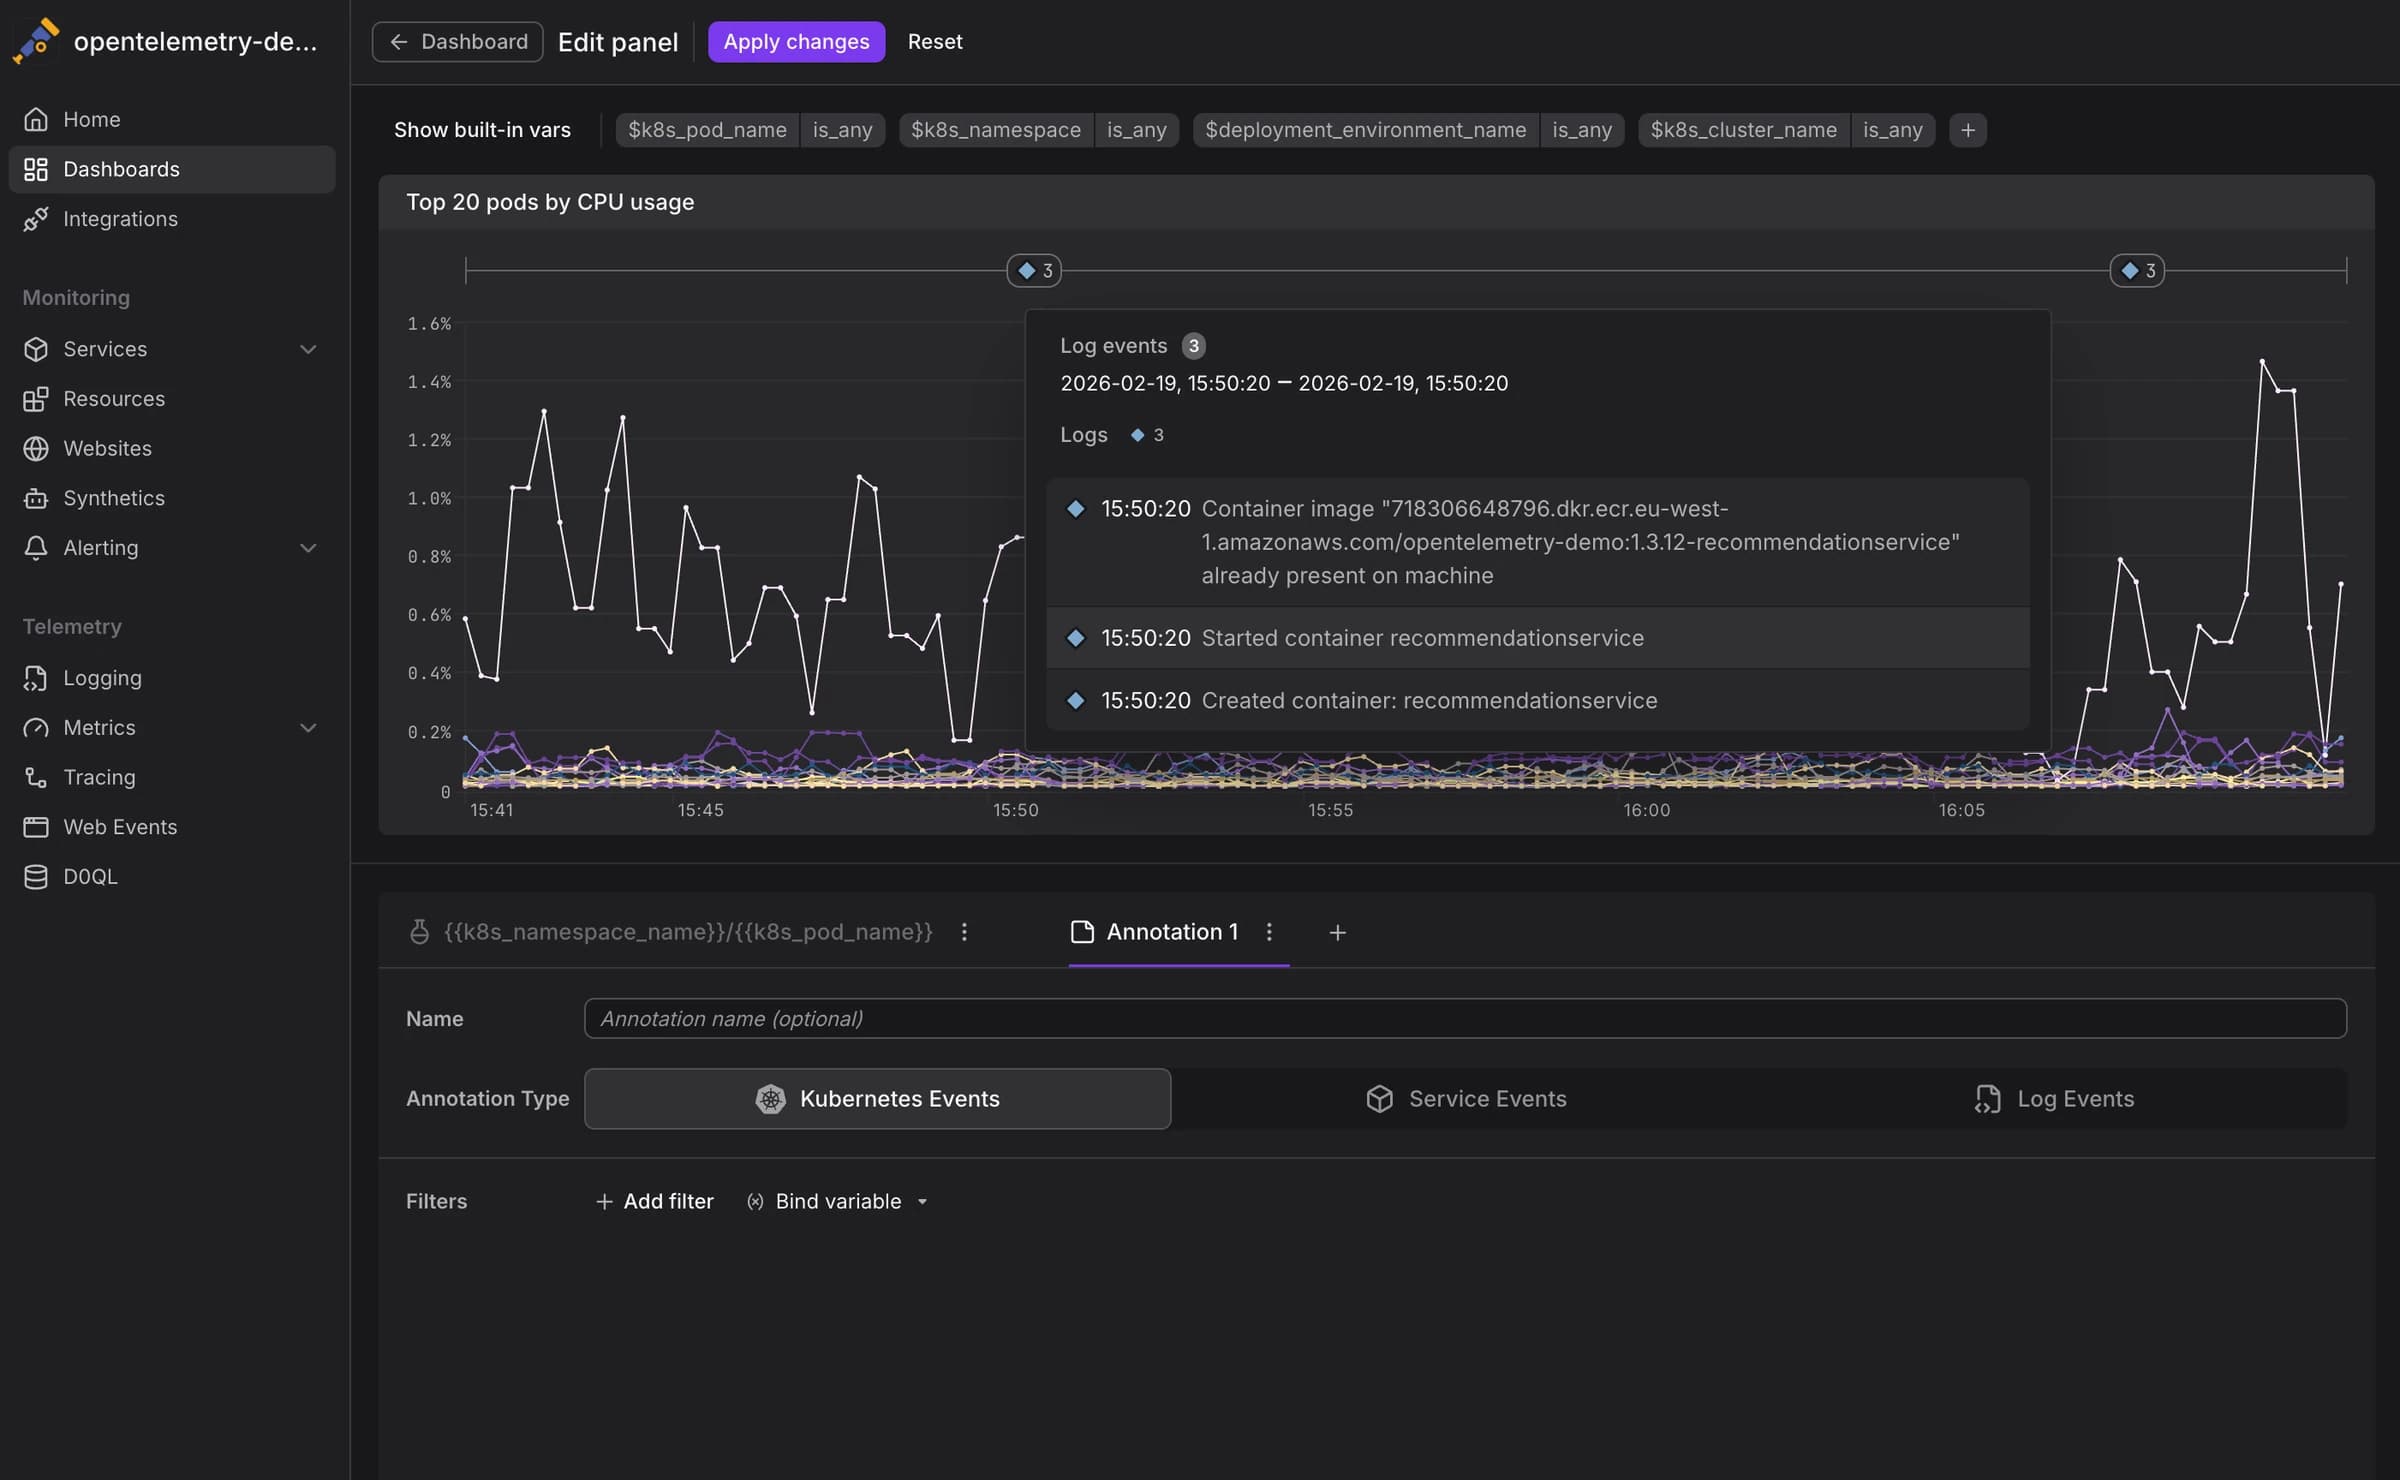Open DOQL query page
Image resolution: width=2400 pixels, height=1480 pixels.
click(x=172, y=877)
